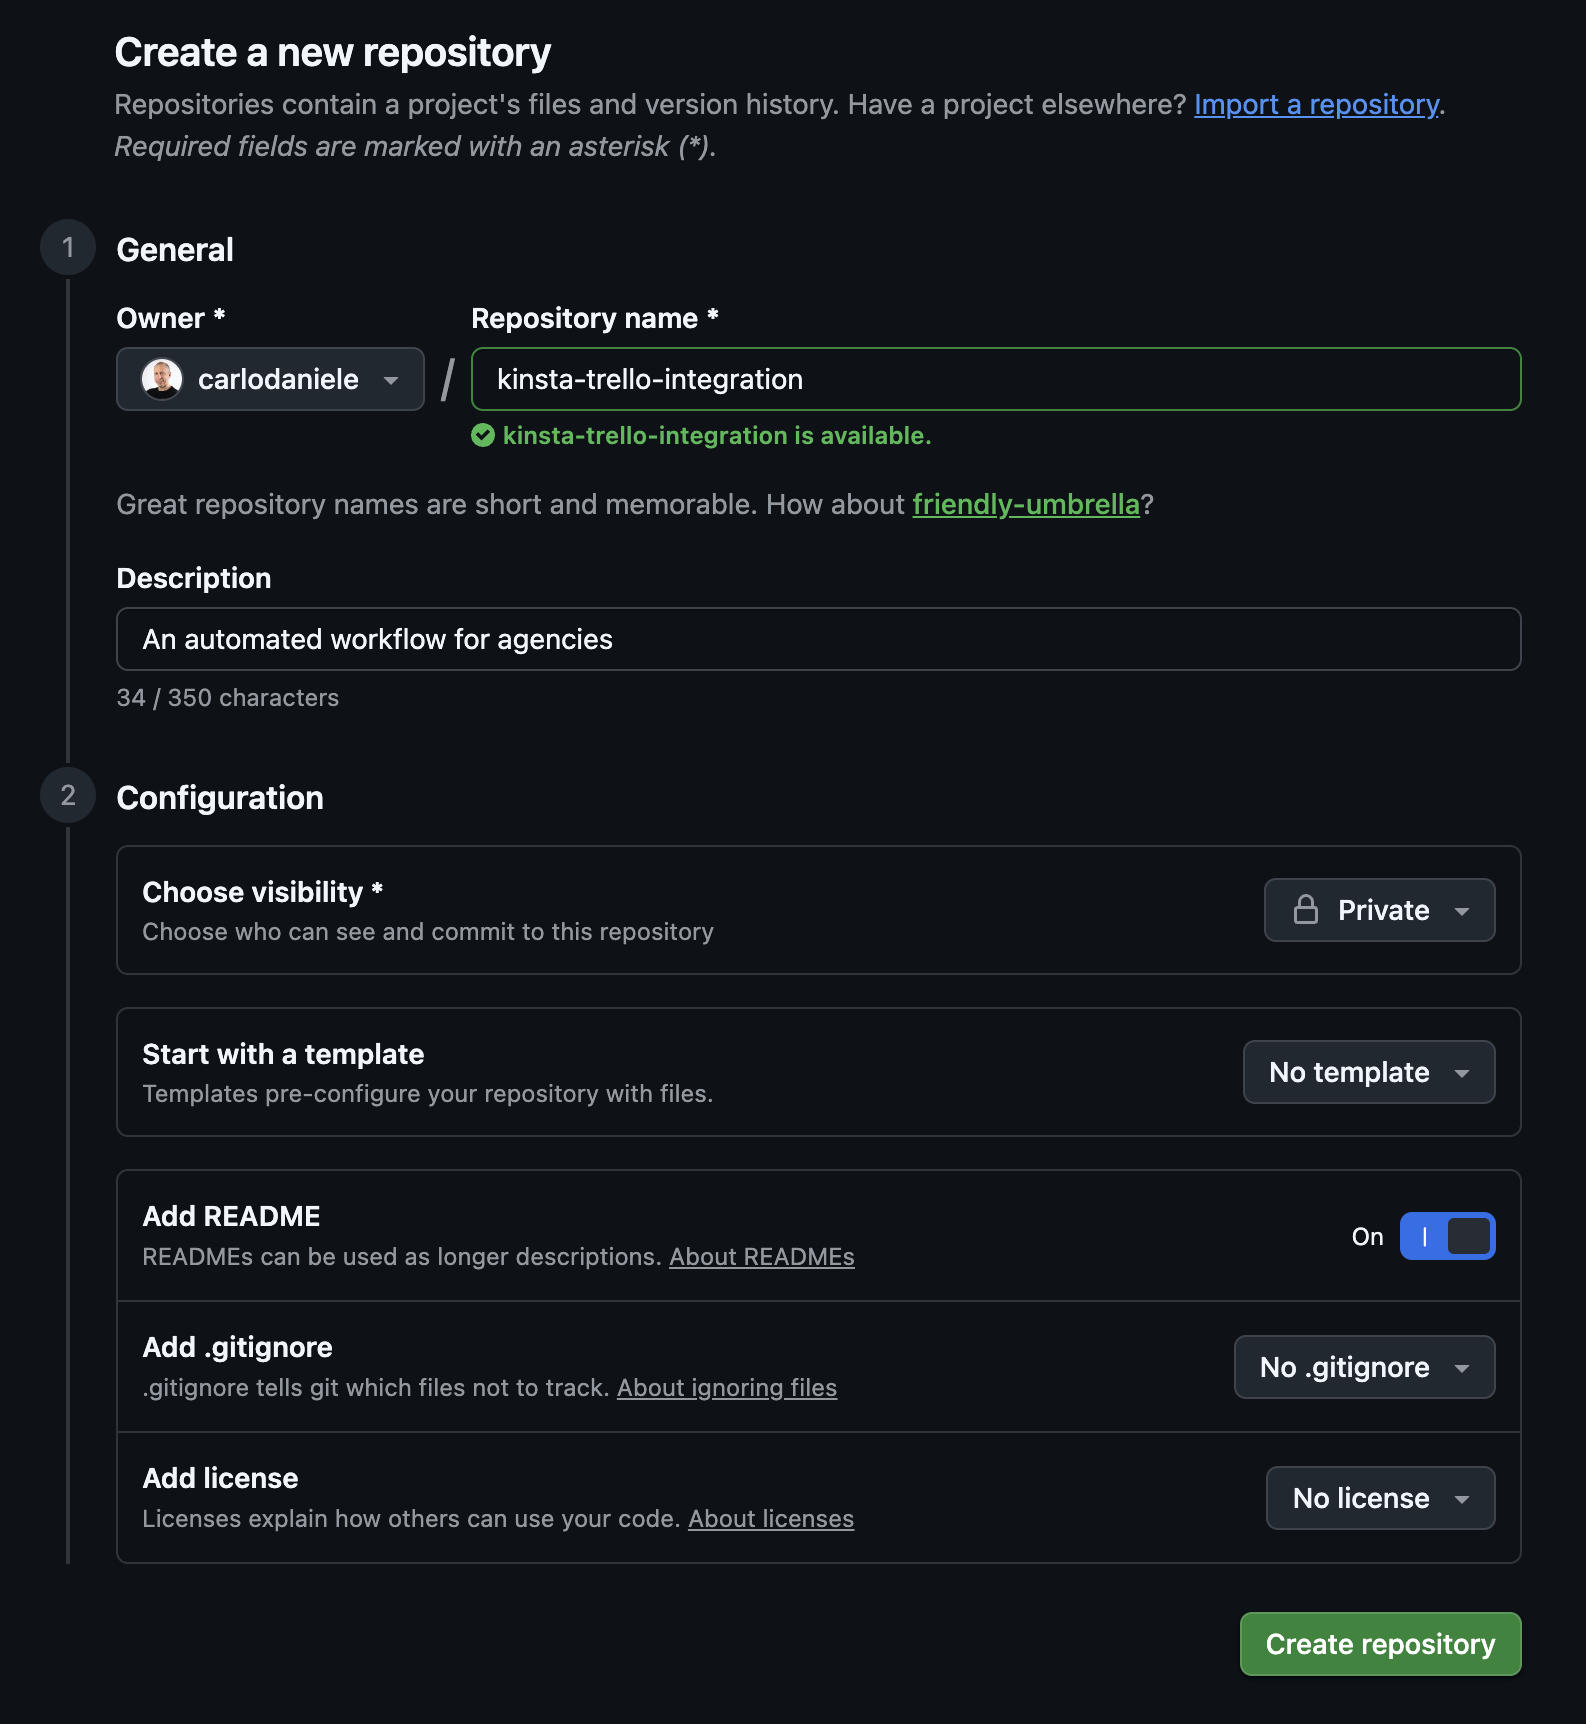Open the About READMEs link
The image size is (1586, 1724).
(762, 1257)
